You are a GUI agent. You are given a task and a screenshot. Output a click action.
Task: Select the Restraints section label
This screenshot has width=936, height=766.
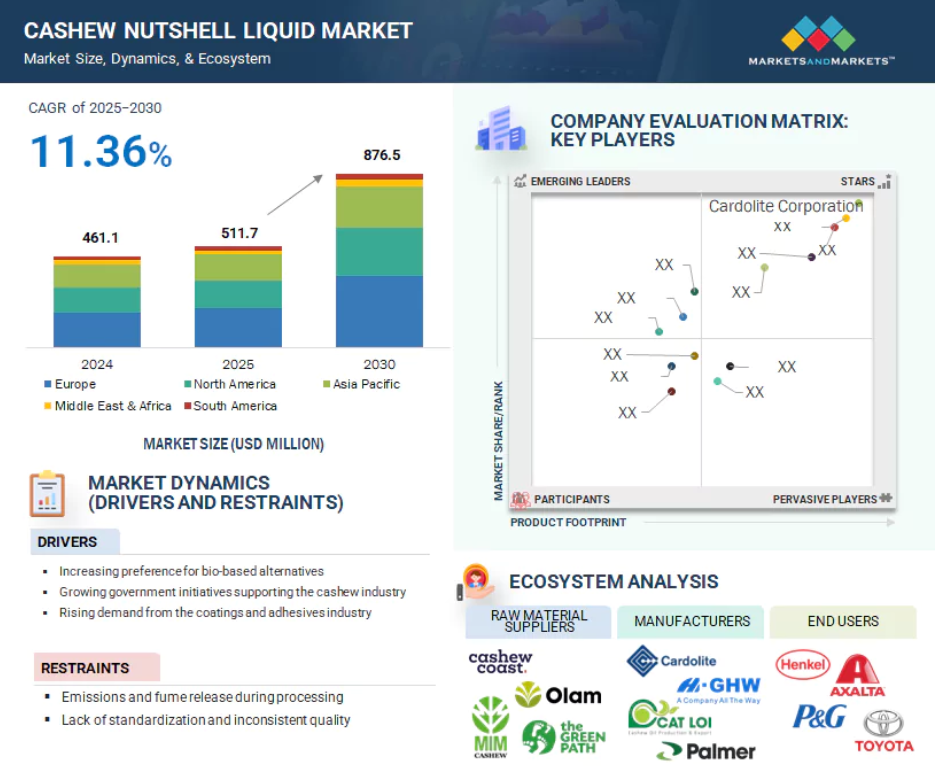click(x=97, y=667)
